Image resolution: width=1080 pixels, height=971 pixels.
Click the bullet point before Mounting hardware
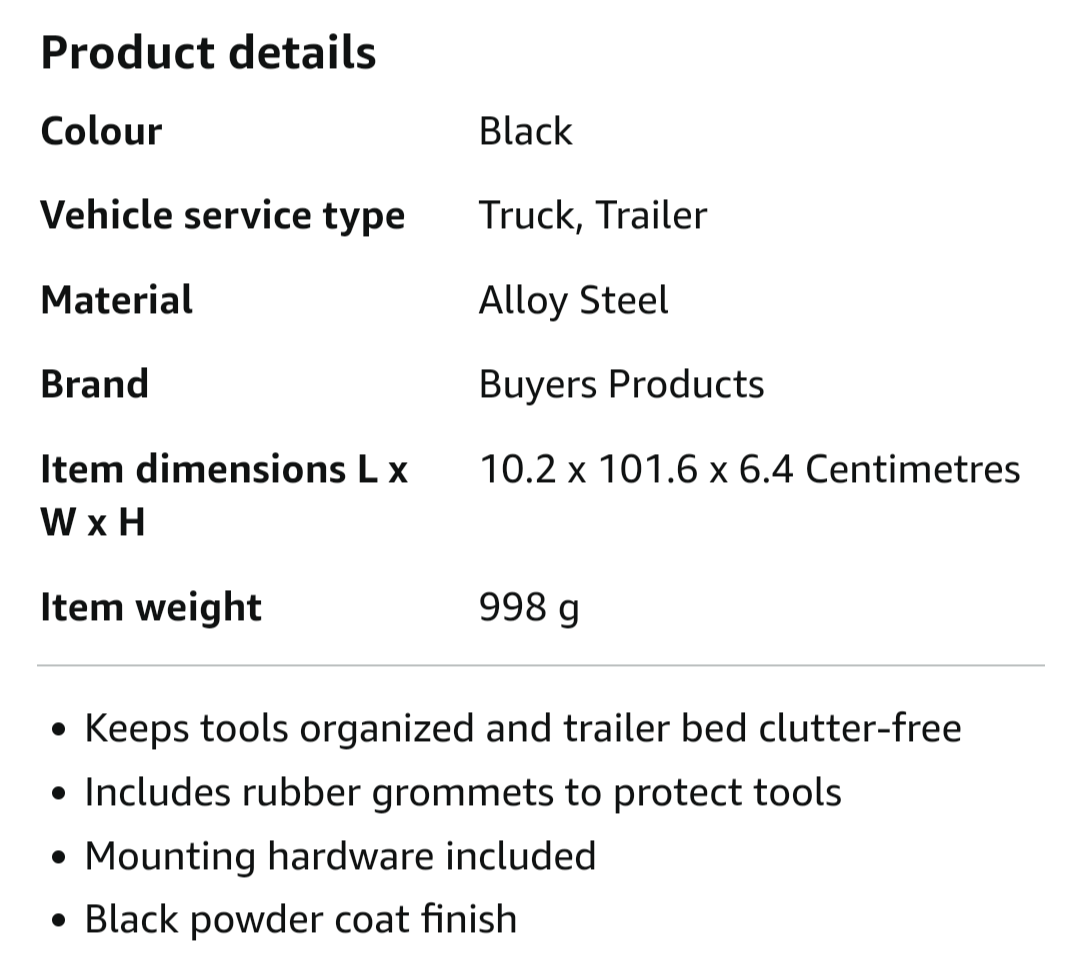pyautogui.click(x=59, y=857)
